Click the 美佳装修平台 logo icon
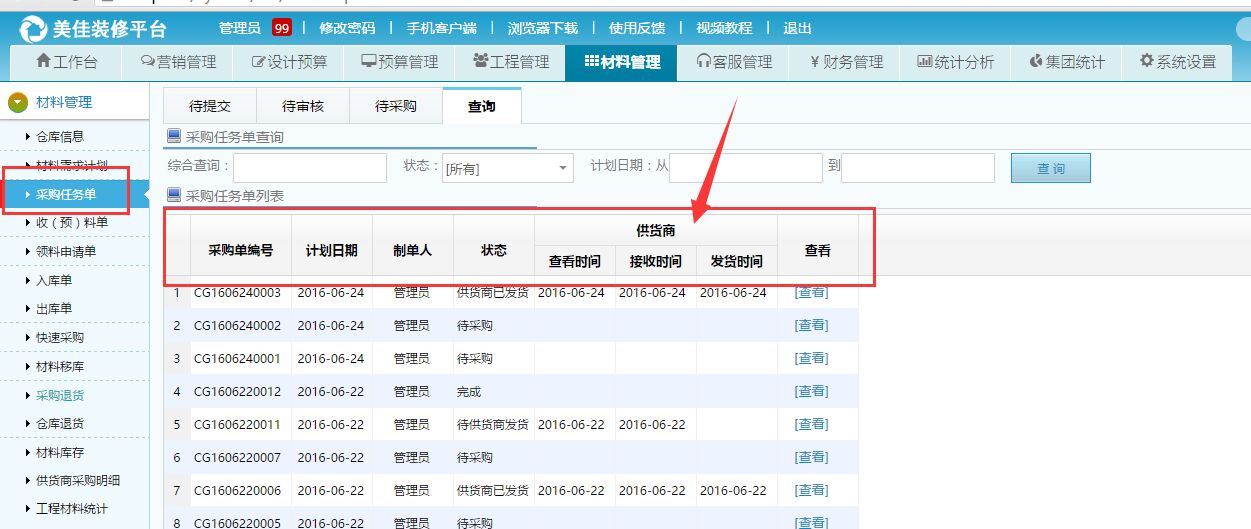The image size is (1251, 529). point(33,29)
